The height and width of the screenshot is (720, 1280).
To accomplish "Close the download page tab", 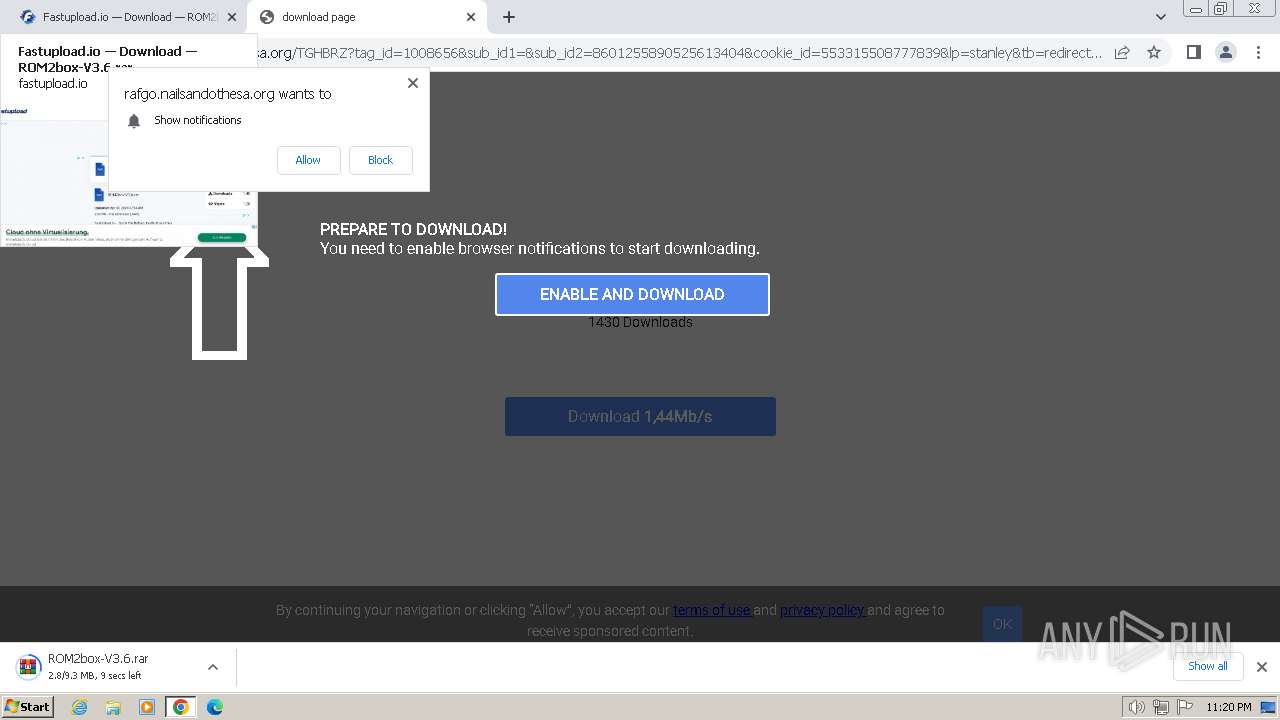I will (x=471, y=17).
